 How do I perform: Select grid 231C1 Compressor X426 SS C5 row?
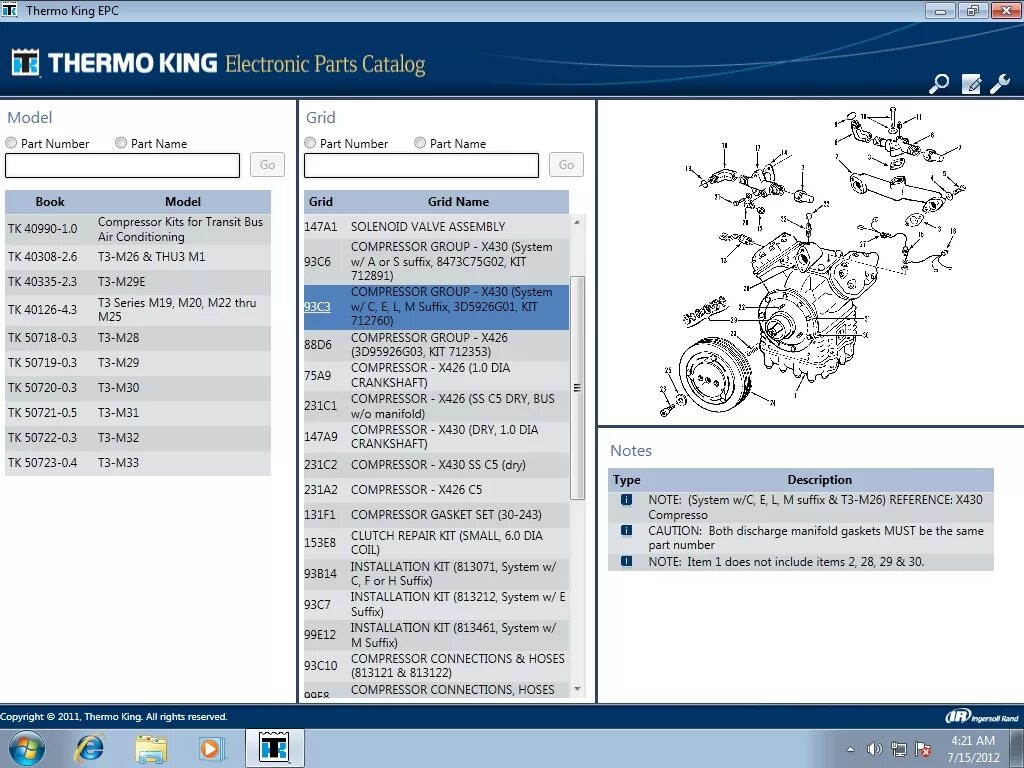(x=436, y=406)
